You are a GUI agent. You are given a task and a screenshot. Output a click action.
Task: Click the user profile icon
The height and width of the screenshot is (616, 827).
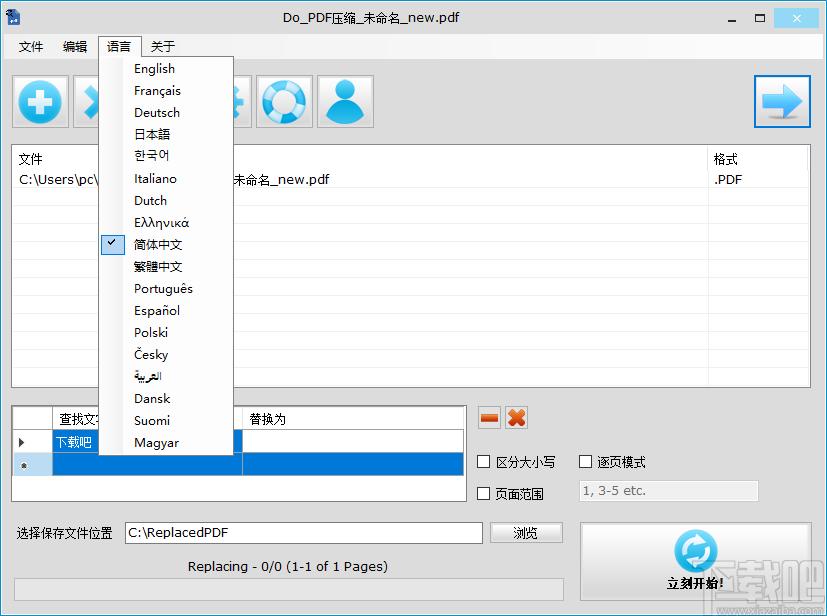click(x=345, y=102)
